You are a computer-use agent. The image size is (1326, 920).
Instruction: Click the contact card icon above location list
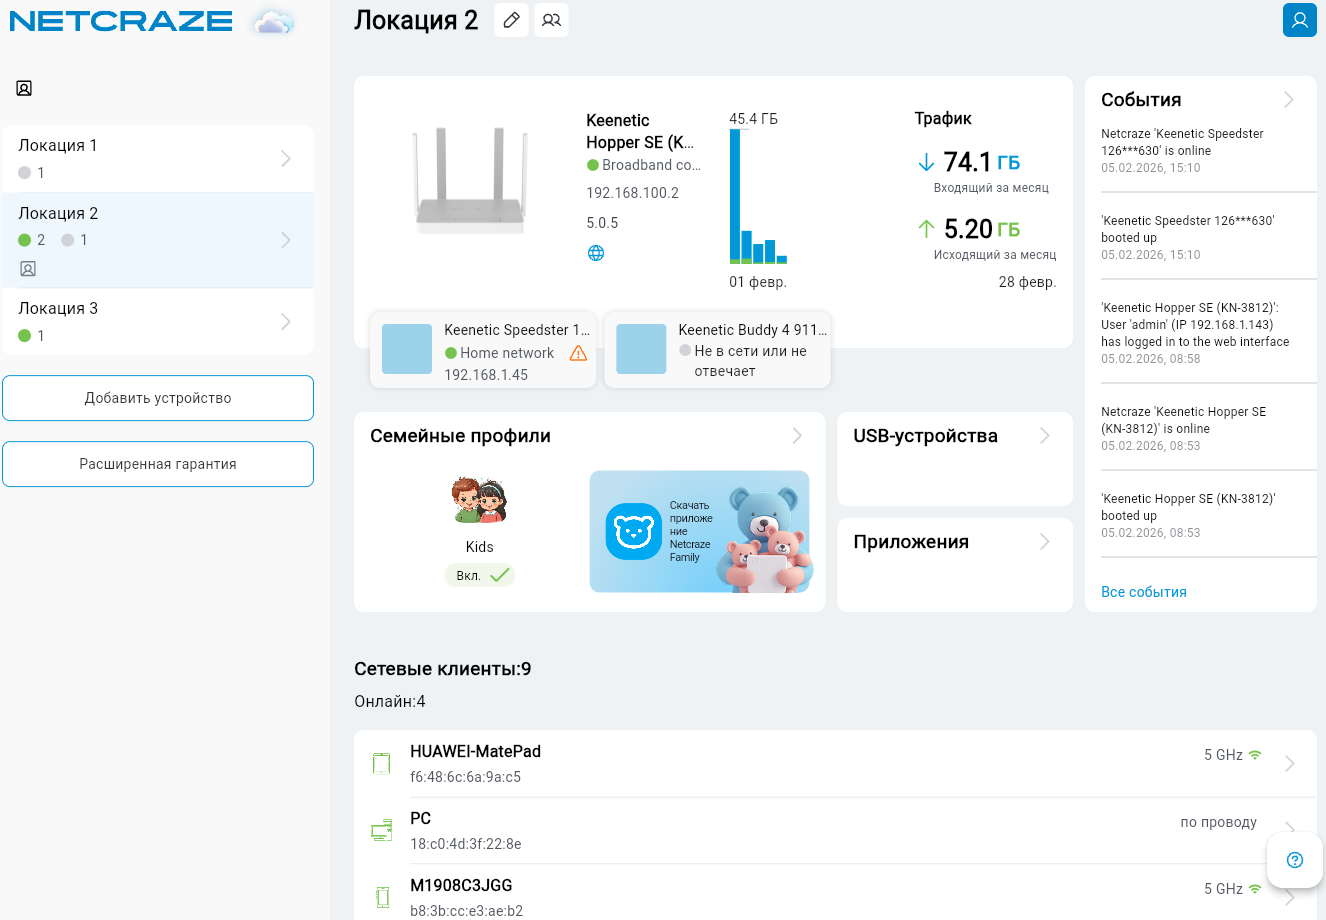(24, 88)
